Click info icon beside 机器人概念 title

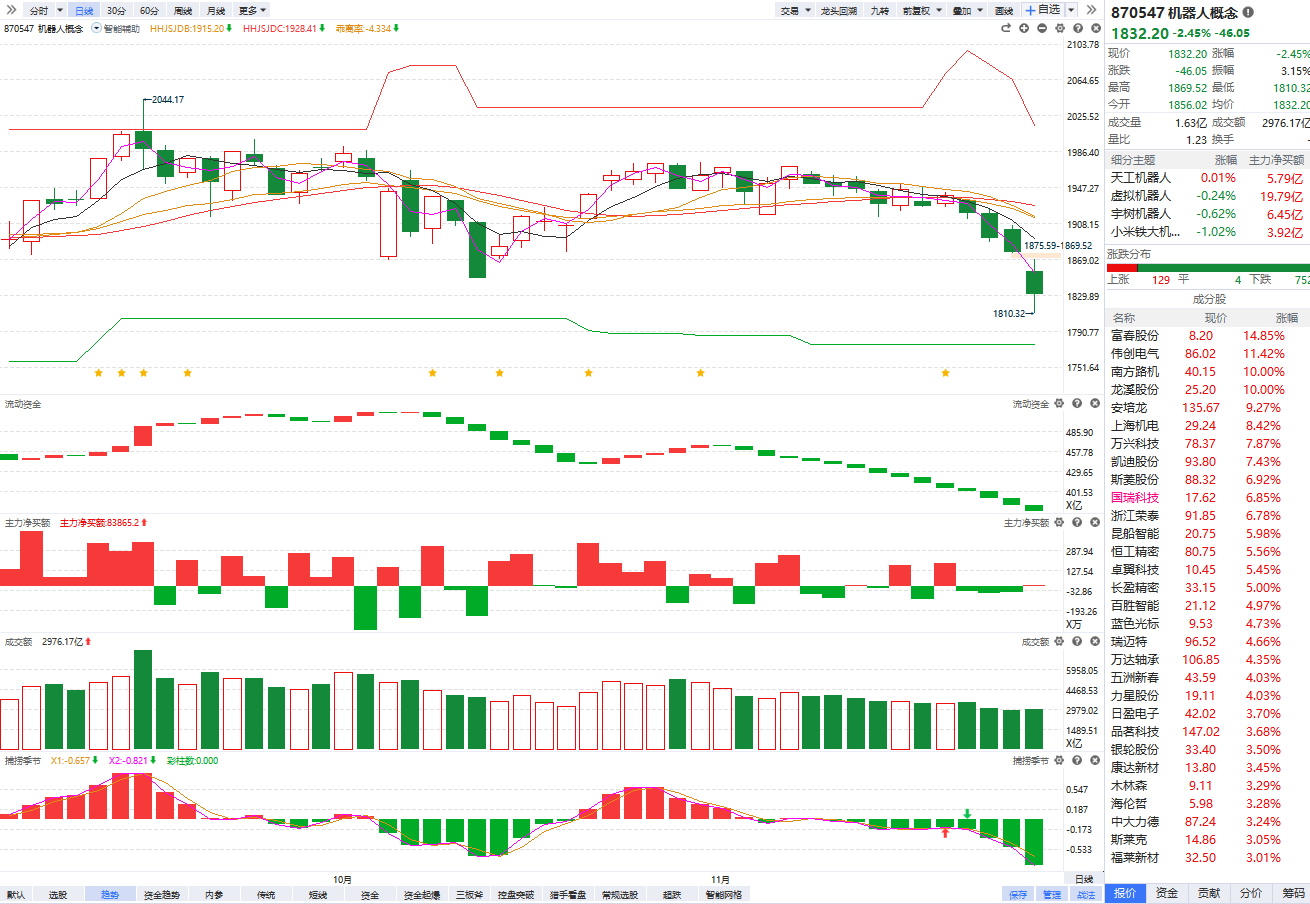click(1248, 13)
